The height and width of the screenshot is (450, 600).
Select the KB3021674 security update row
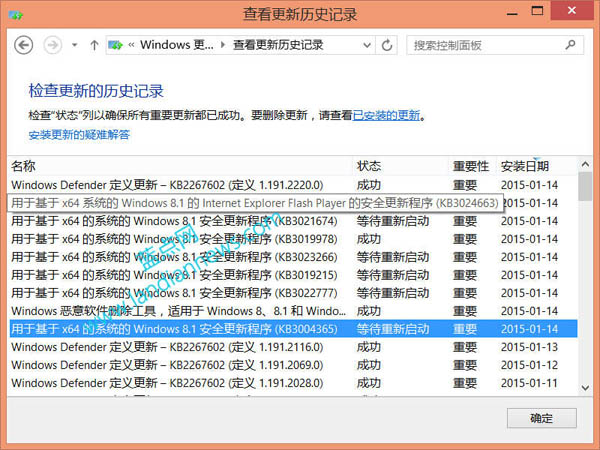click(x=293, y=221)
